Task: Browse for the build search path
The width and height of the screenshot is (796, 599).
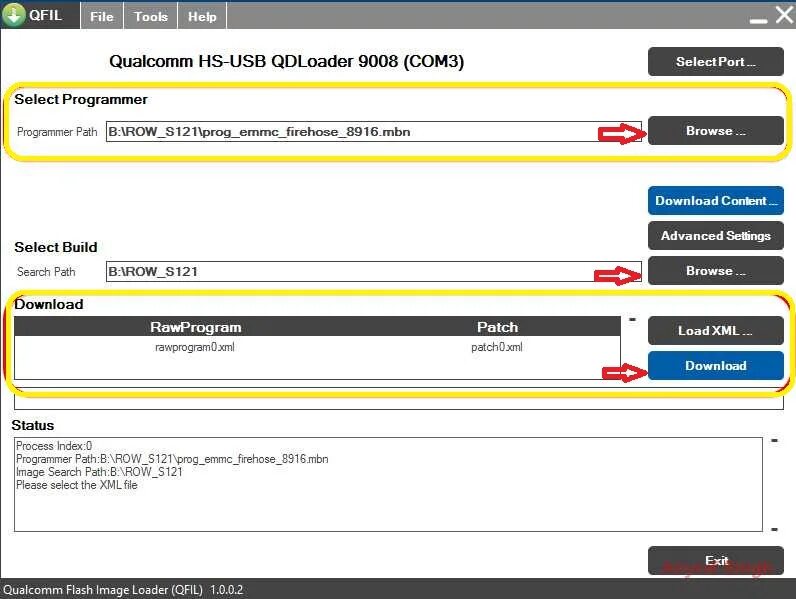Action: [715, 271]
